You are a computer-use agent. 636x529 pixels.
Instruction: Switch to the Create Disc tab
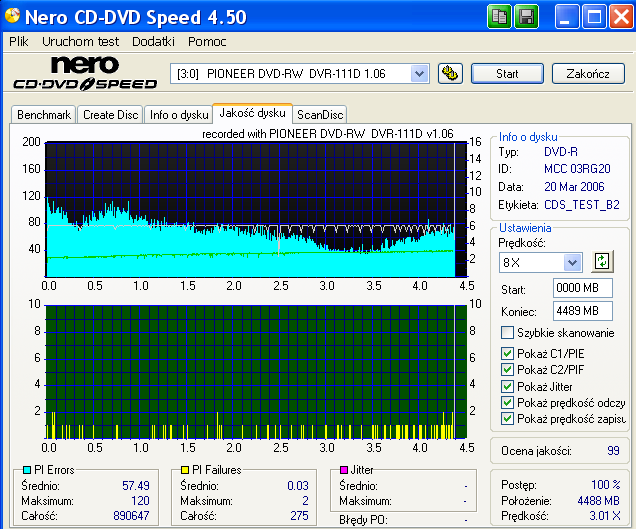click(110, 115)
